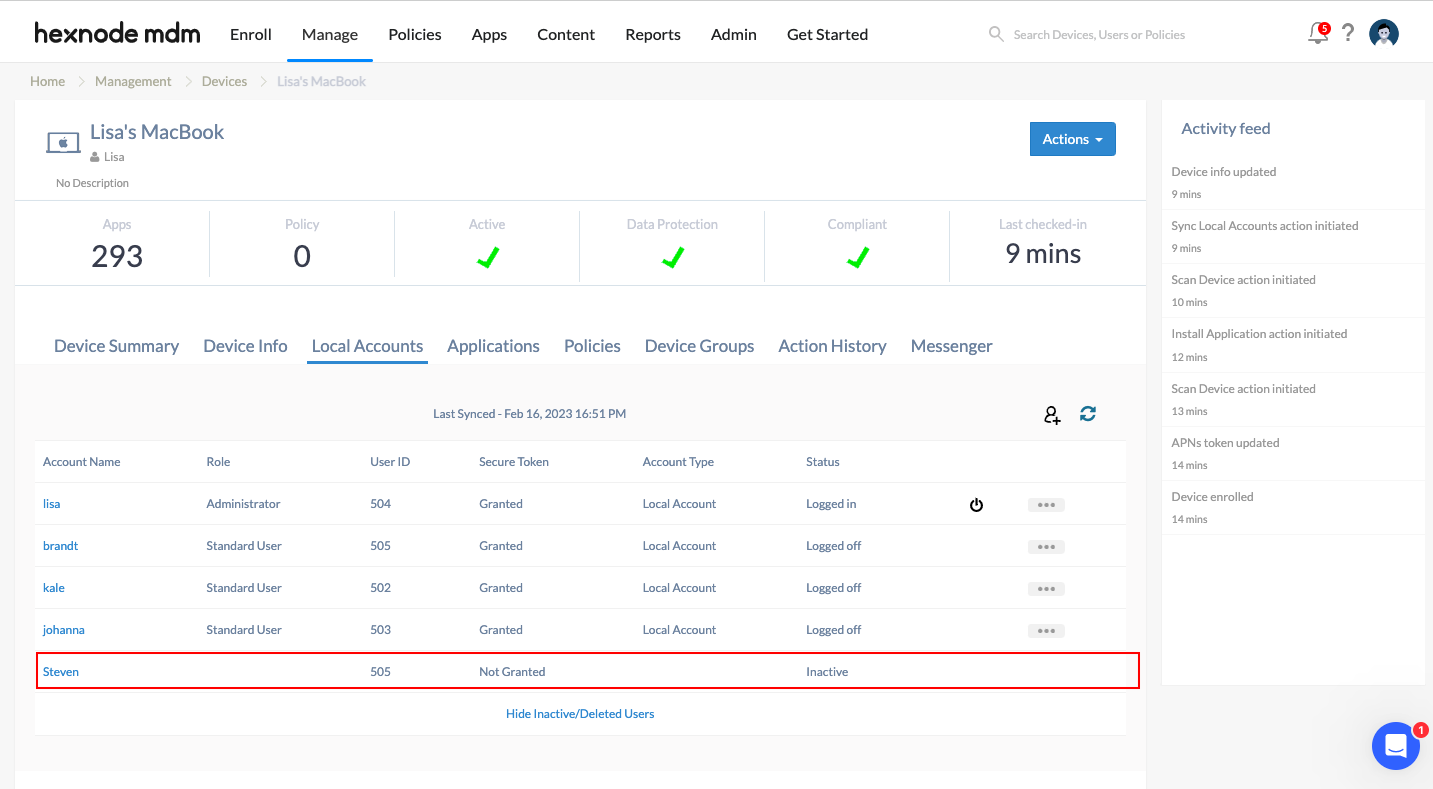The image size is (1433, 789).
Task: Switch to the Messenger tab
Action: pyautogui.click(x=951, y=346)
